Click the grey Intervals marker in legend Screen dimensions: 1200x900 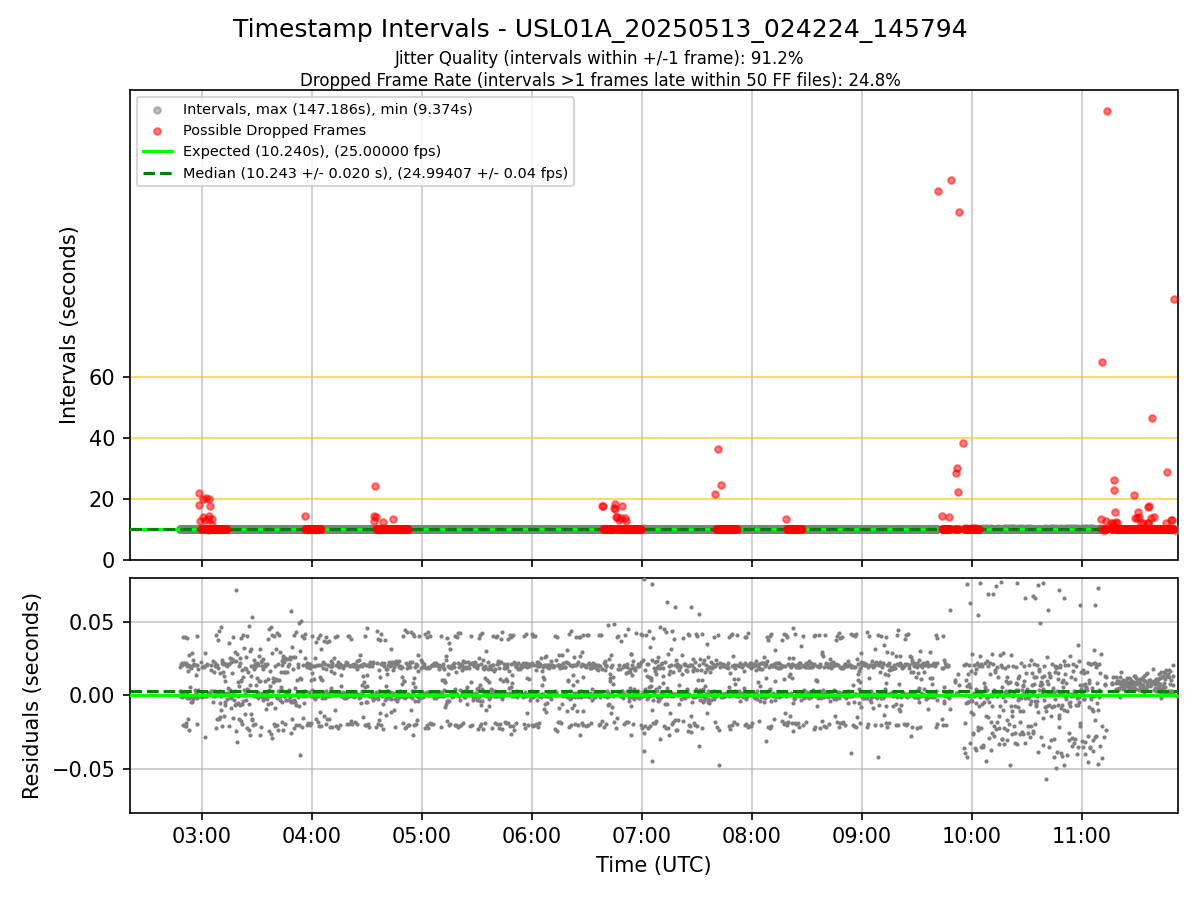tap(157, 109)
